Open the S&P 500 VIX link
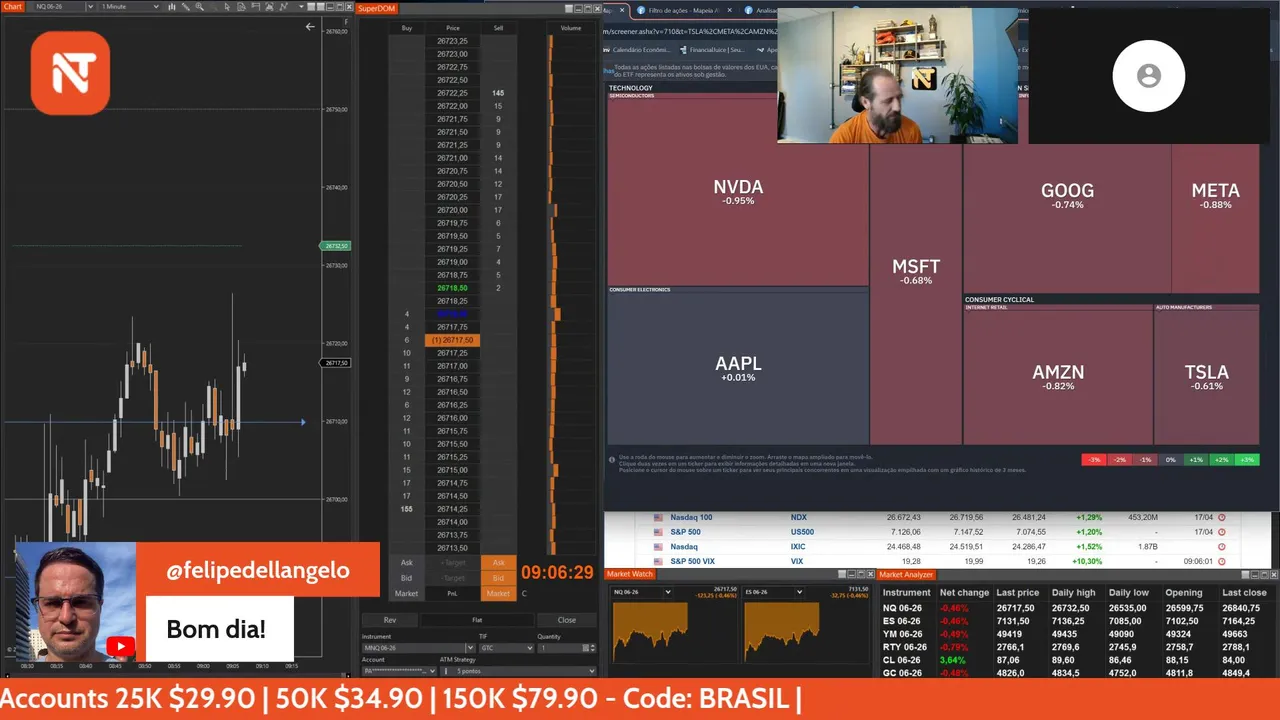The width and height of the screenshot is (1280, 720). 693,561
